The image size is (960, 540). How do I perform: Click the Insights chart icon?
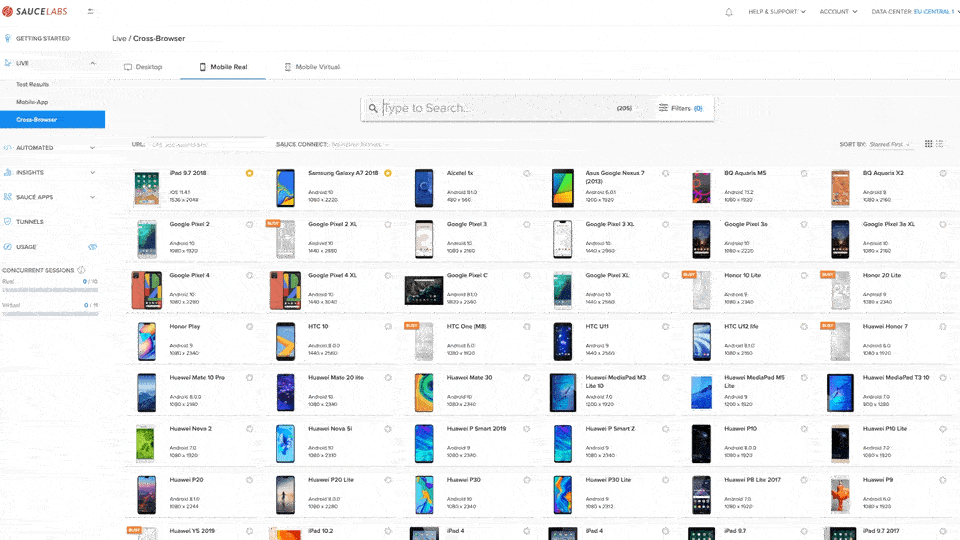(x=7, y=173)
